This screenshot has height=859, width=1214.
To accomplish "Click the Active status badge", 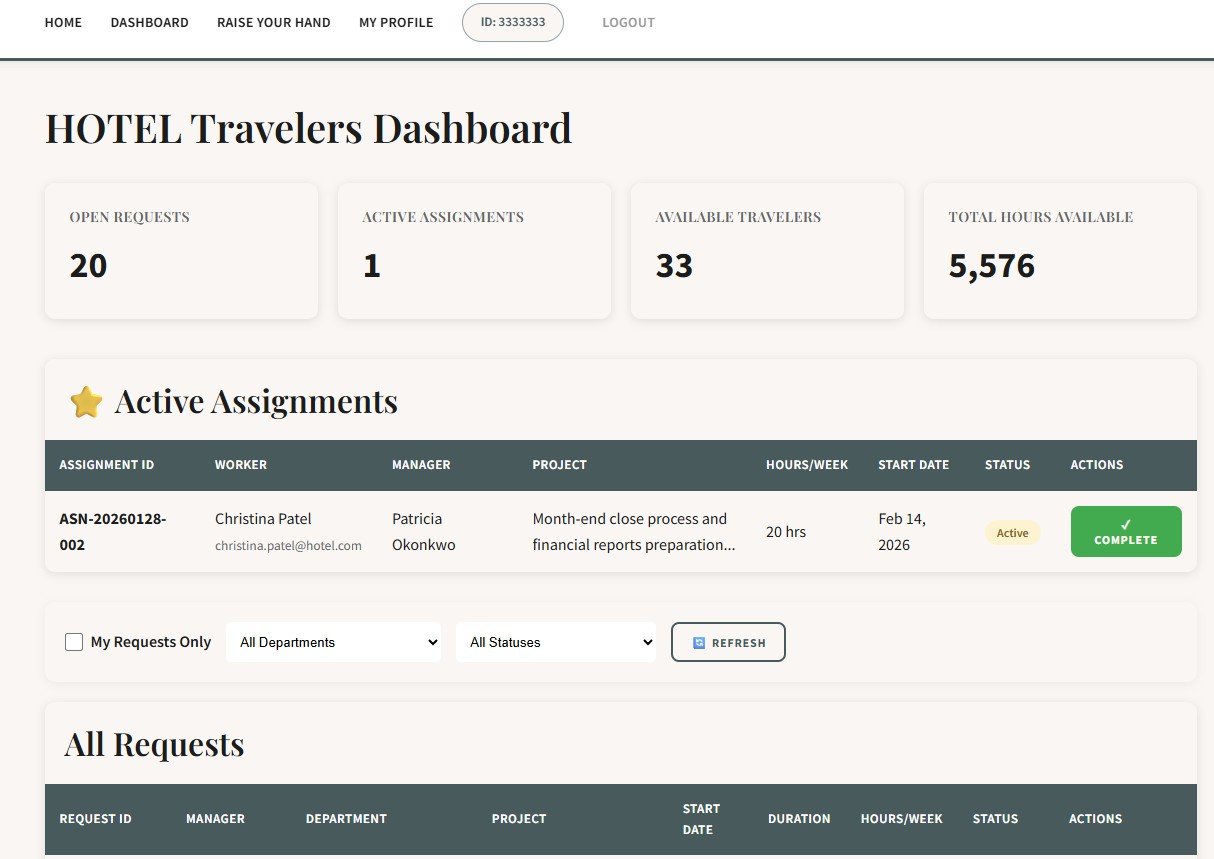I will point(1012,533).
